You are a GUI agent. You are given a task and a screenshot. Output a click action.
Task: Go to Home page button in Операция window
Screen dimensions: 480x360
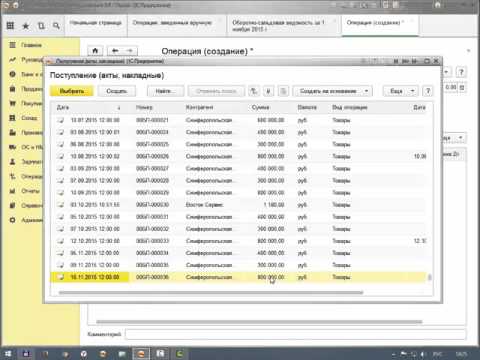[x=95, y=51]
